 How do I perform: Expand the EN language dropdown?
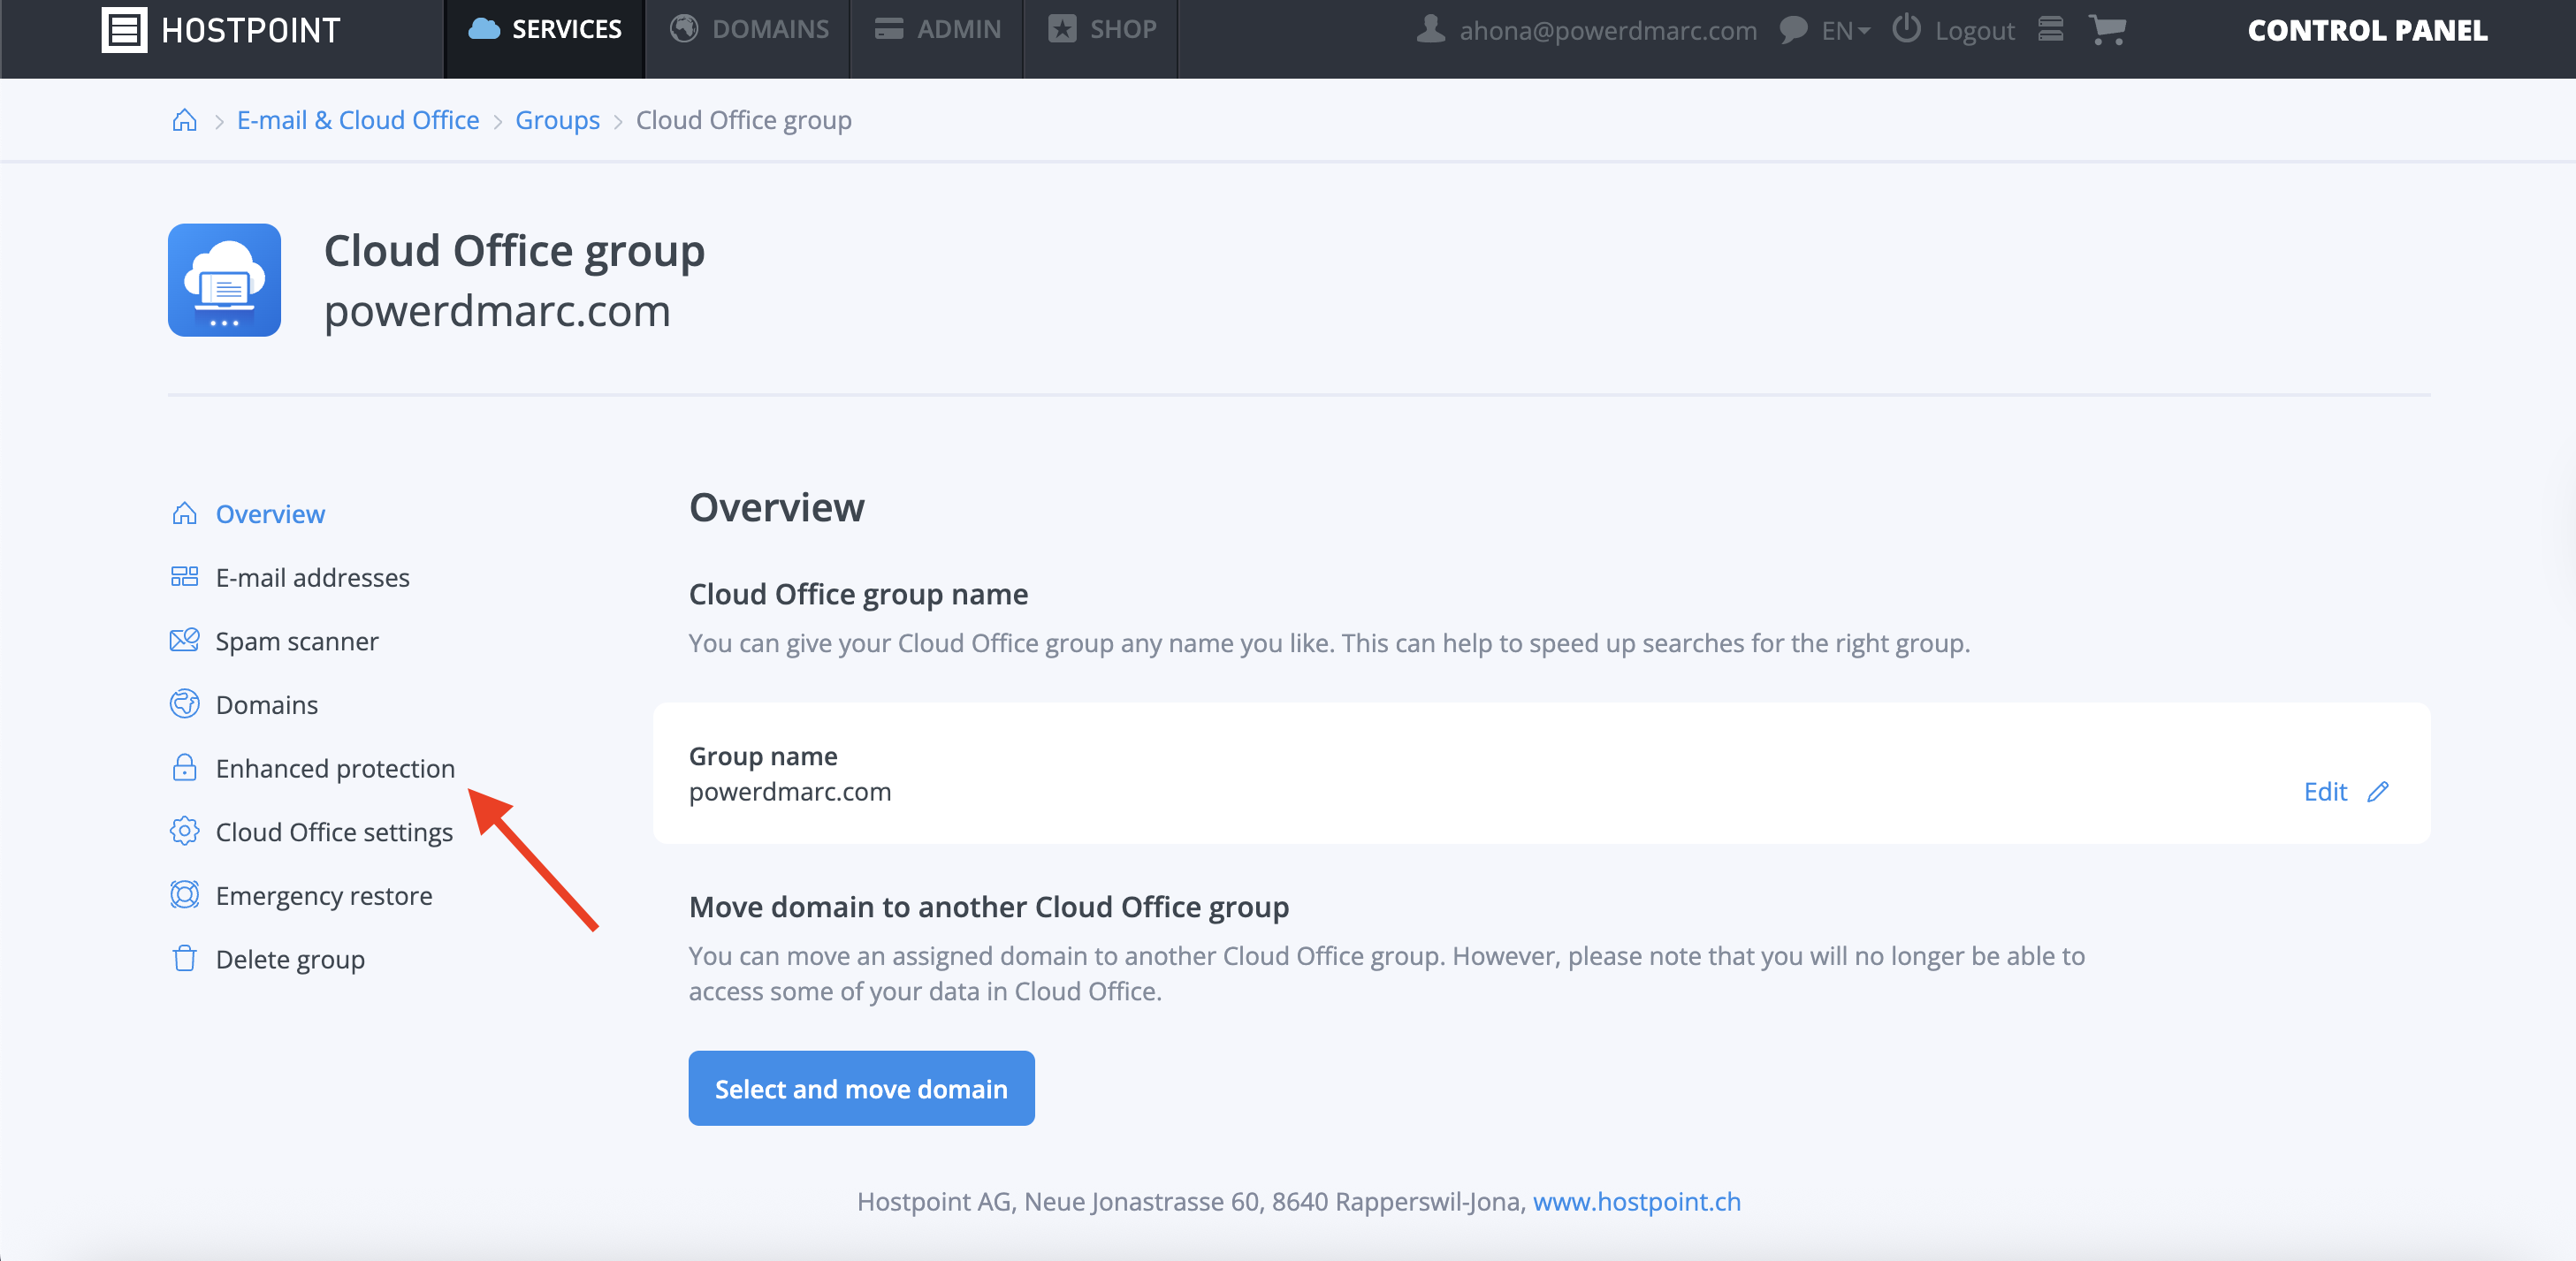click(1845, 31)
